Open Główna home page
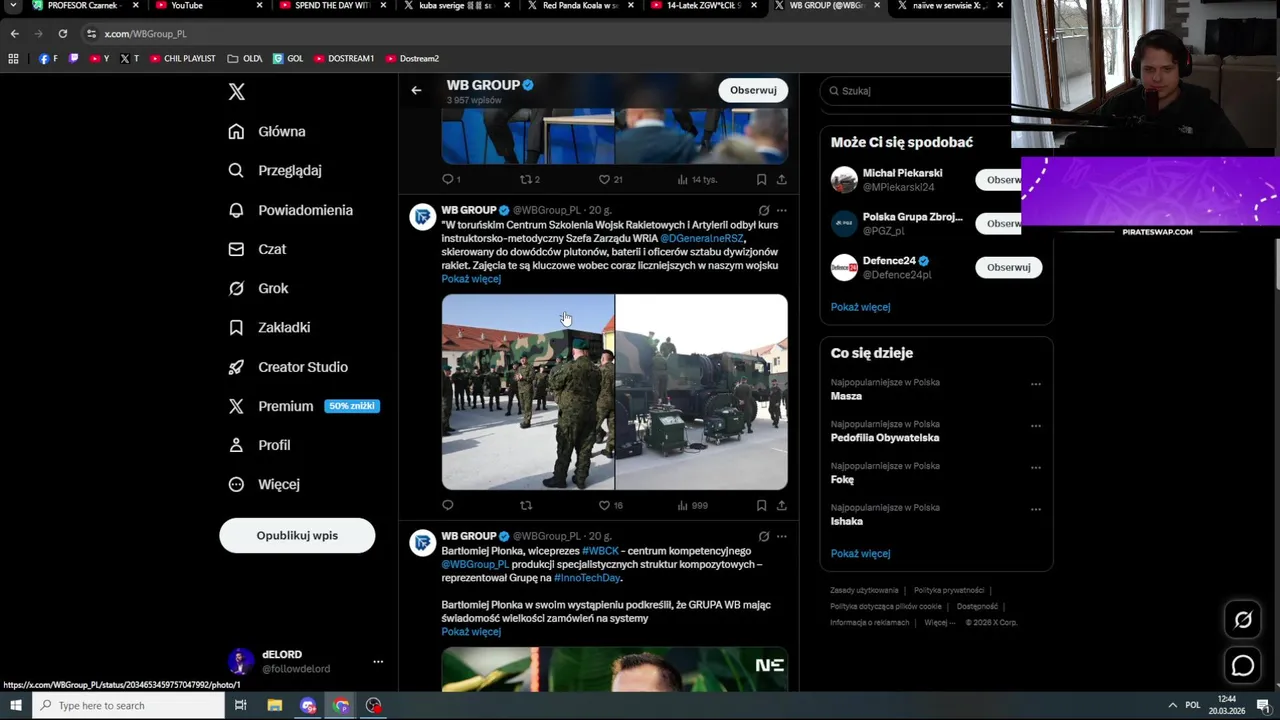Viewport: 1280px width, 720px height. tap(267, 131)
